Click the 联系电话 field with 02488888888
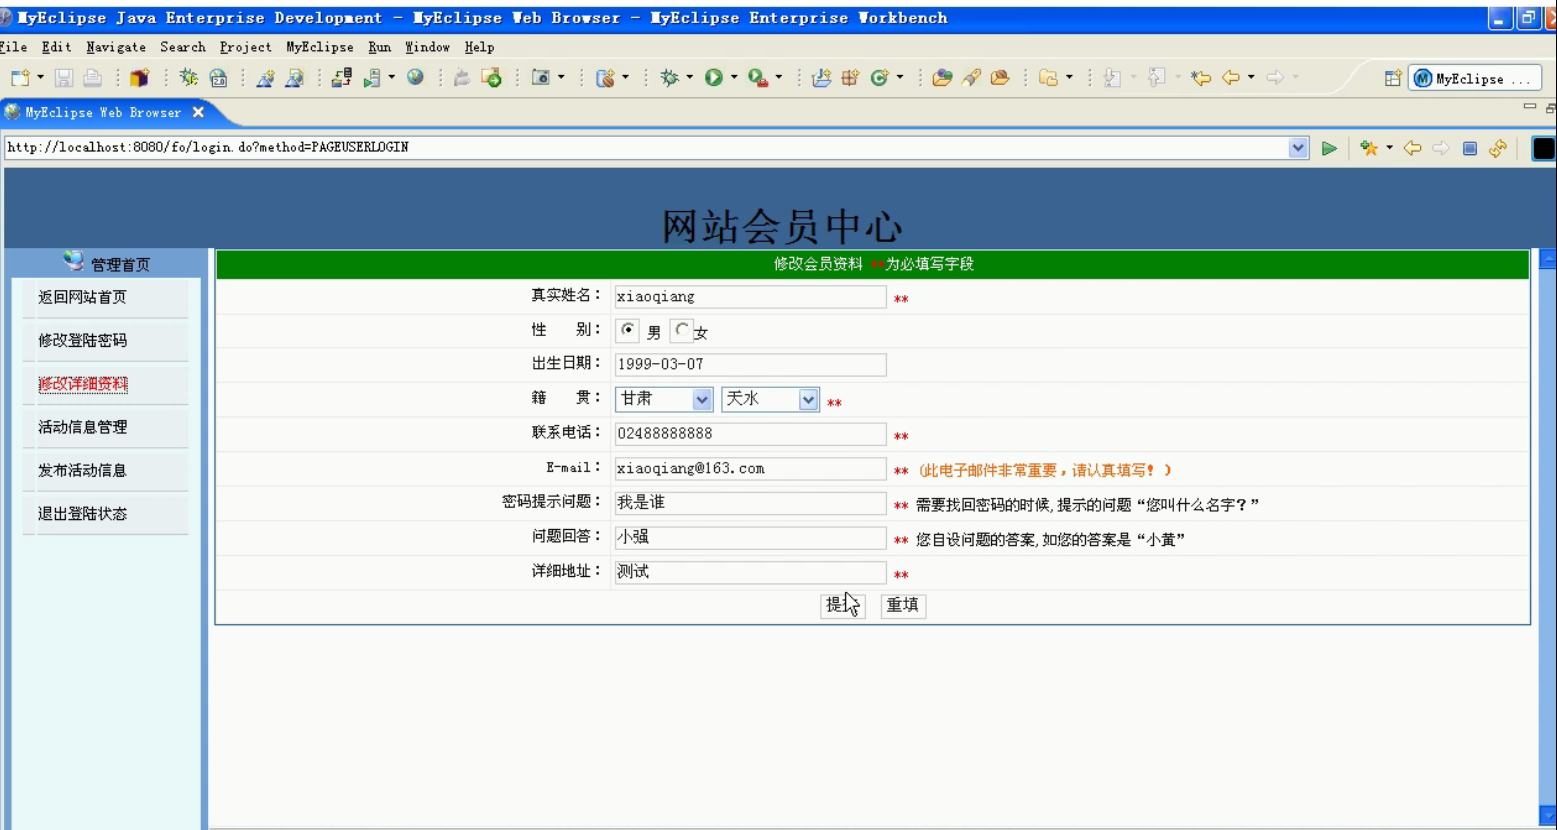 pos(750,433)
